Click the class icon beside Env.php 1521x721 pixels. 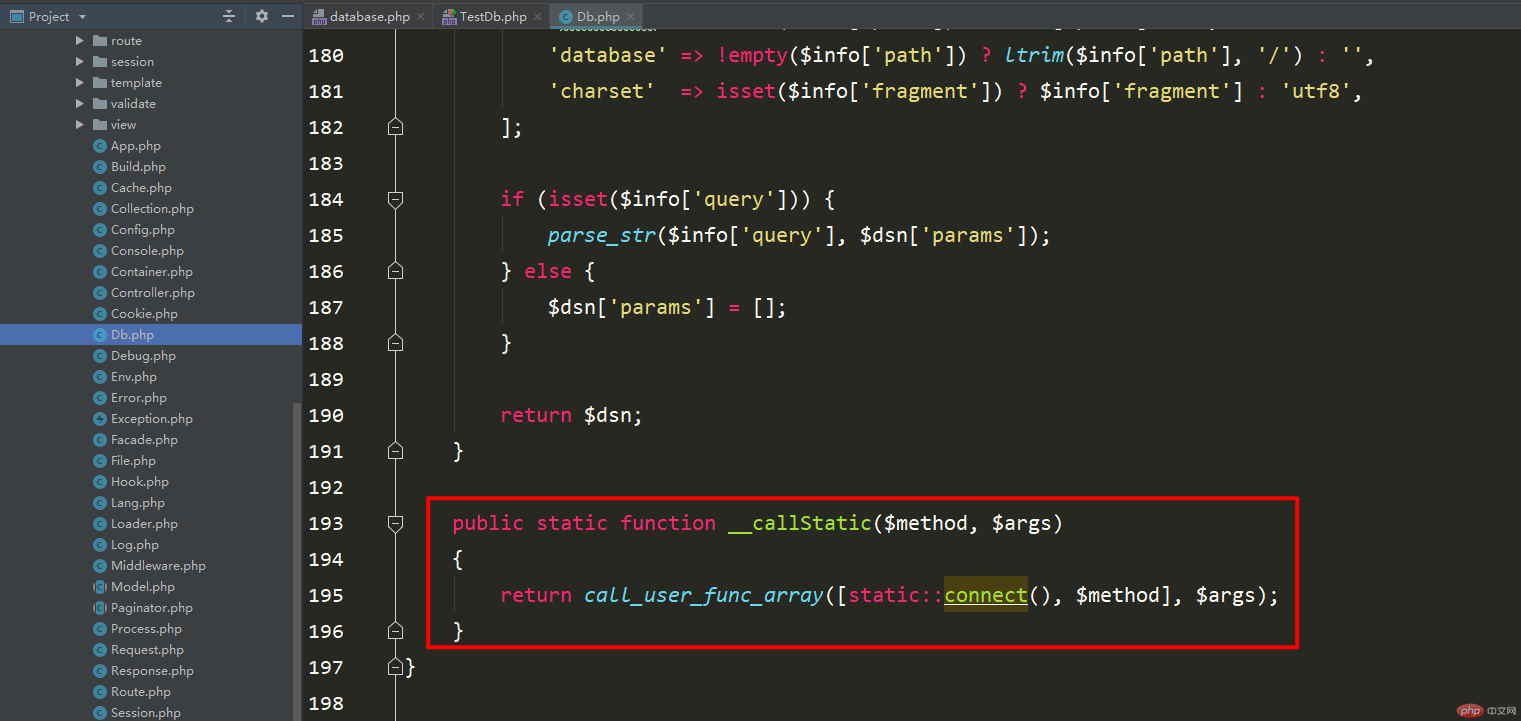100,377
